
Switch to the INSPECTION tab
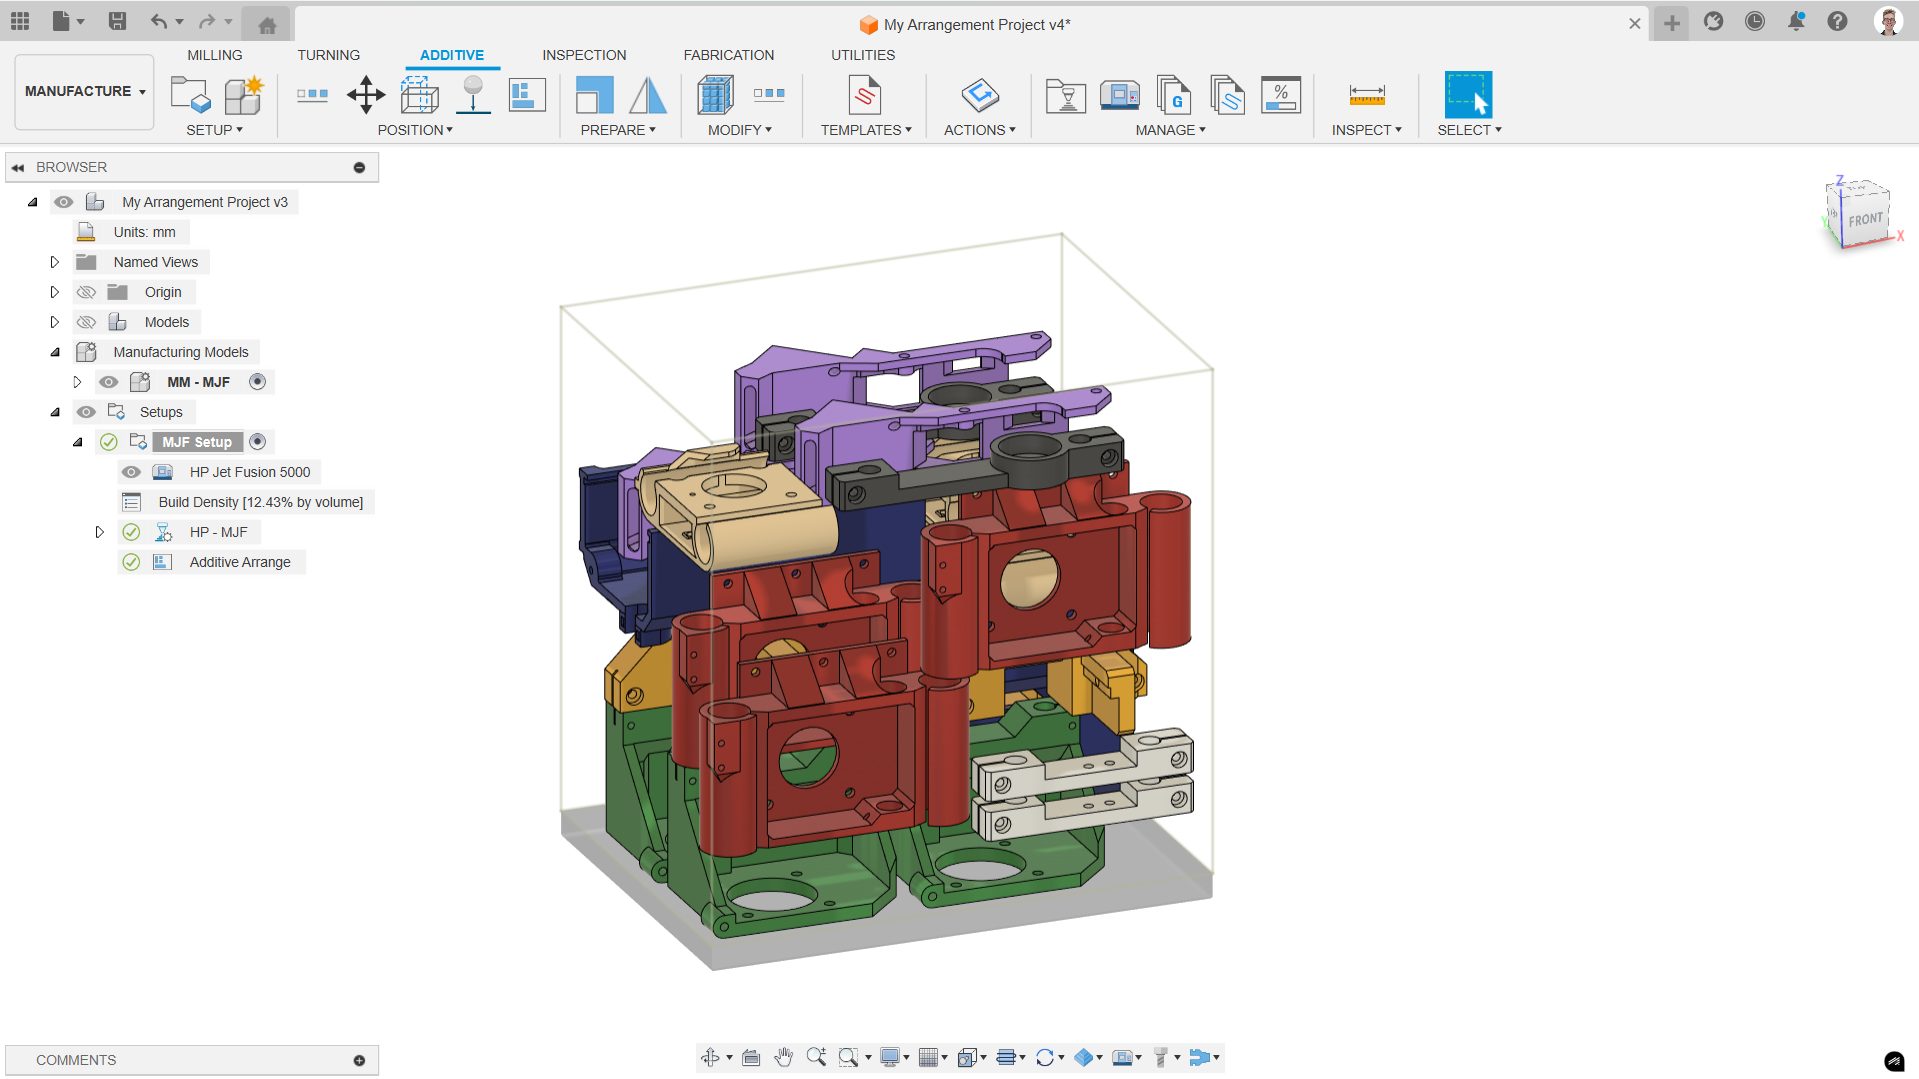coord(584,55)
